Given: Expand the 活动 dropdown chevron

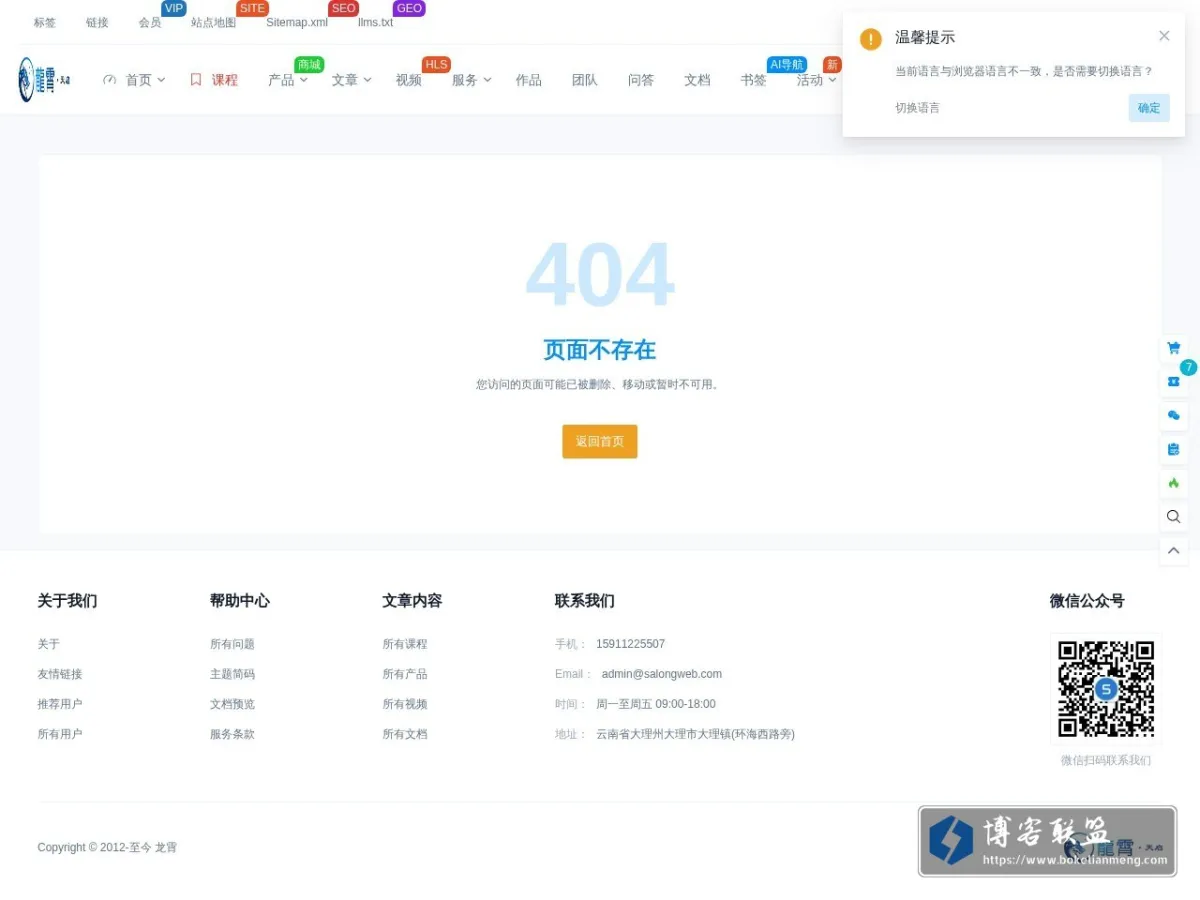Looking at the screenshot, I should coord(832,80).
